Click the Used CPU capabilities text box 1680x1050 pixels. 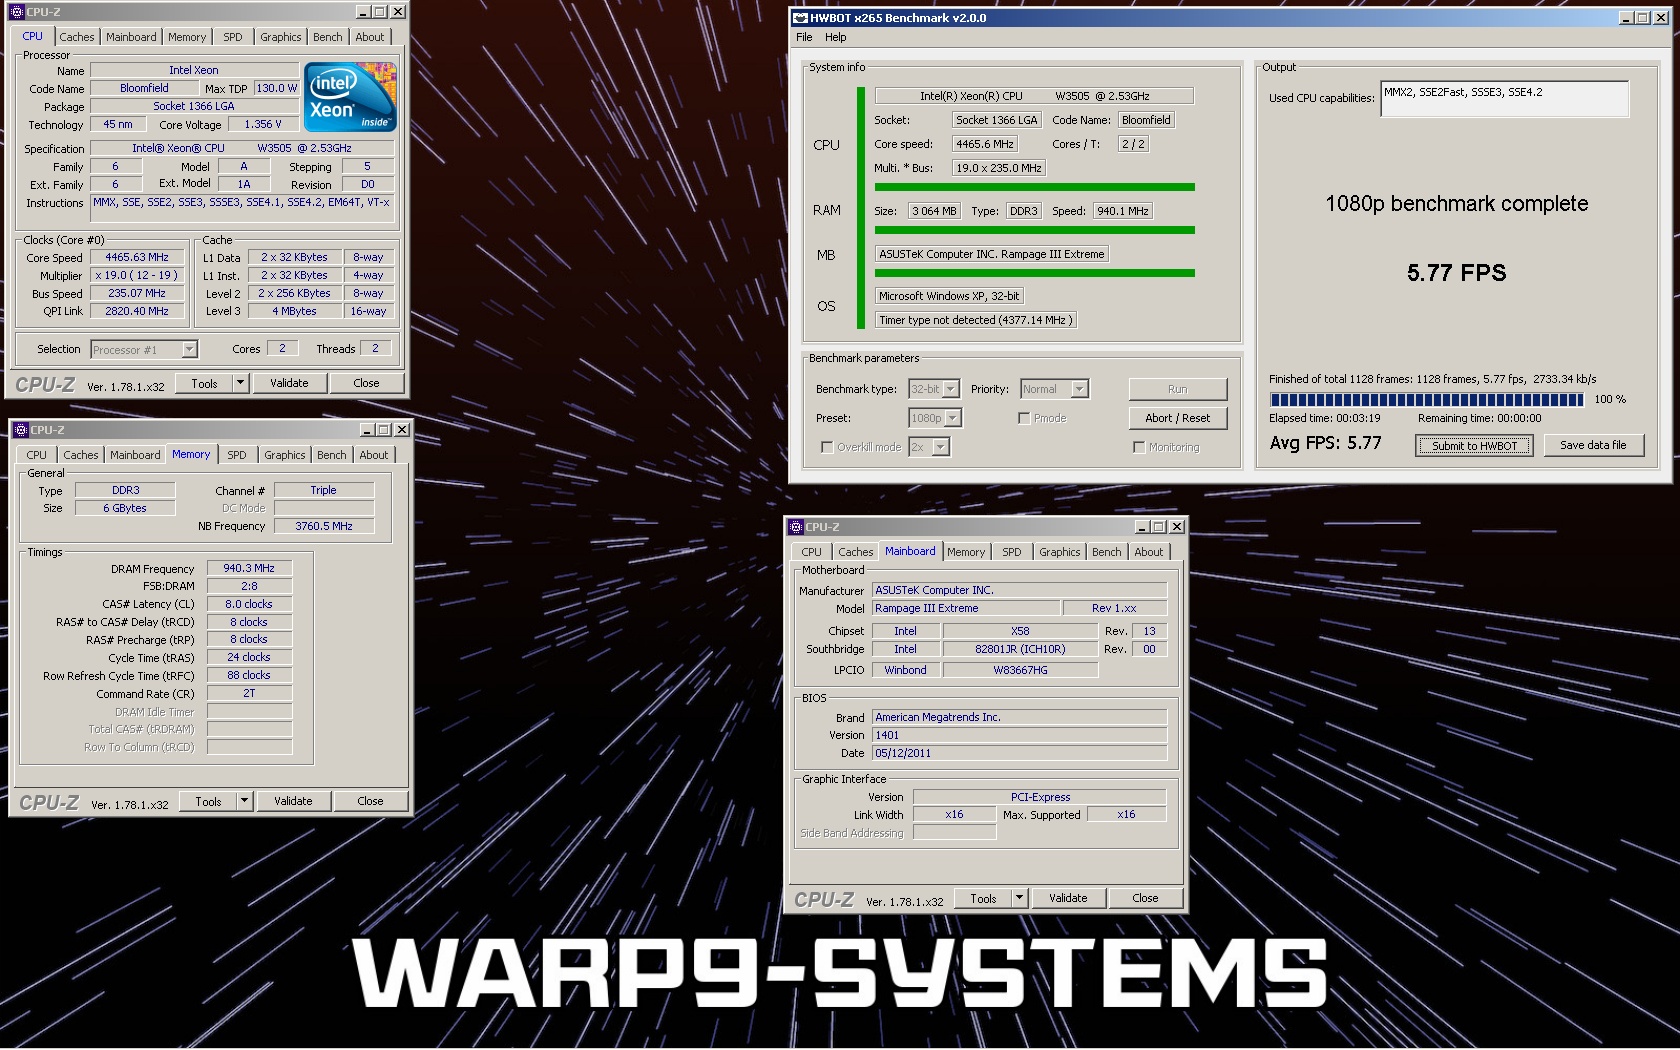1504,98
